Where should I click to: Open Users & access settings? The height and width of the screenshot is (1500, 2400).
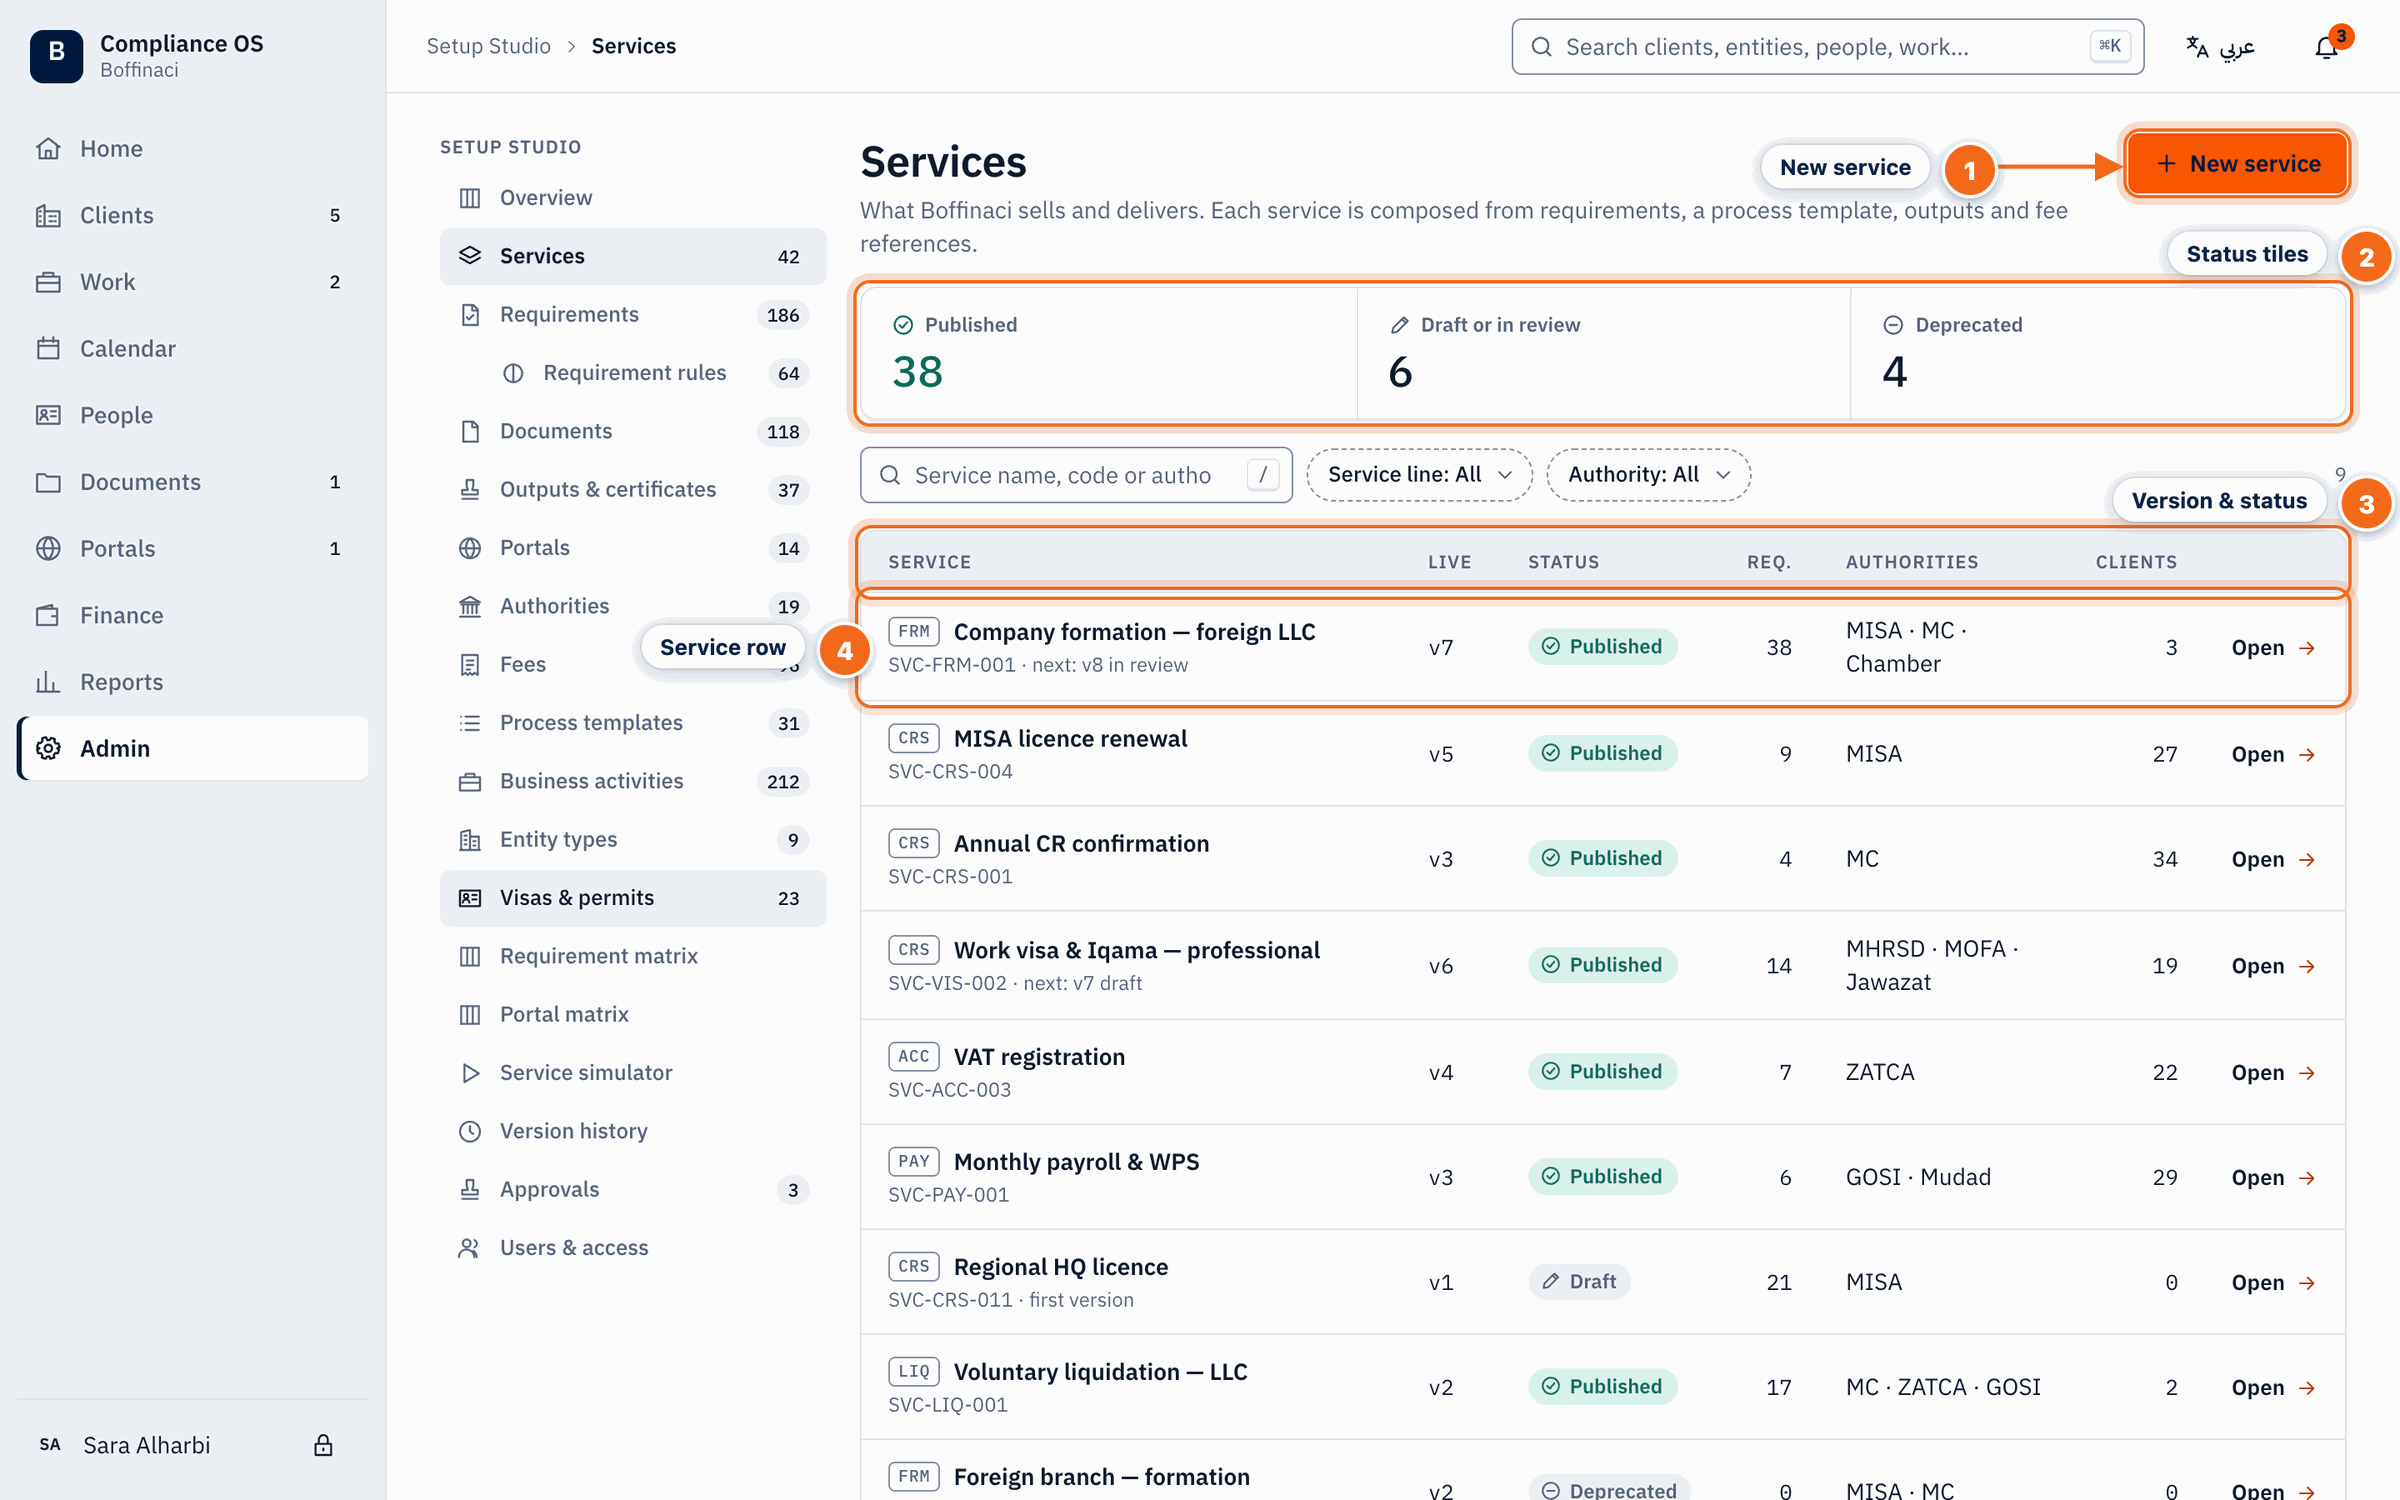633,1248
